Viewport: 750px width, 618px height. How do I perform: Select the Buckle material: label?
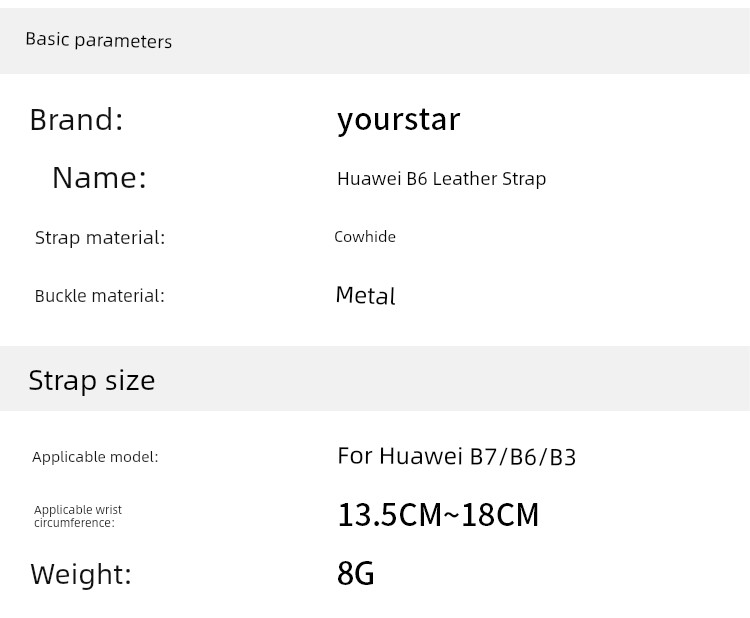(99, 296)
